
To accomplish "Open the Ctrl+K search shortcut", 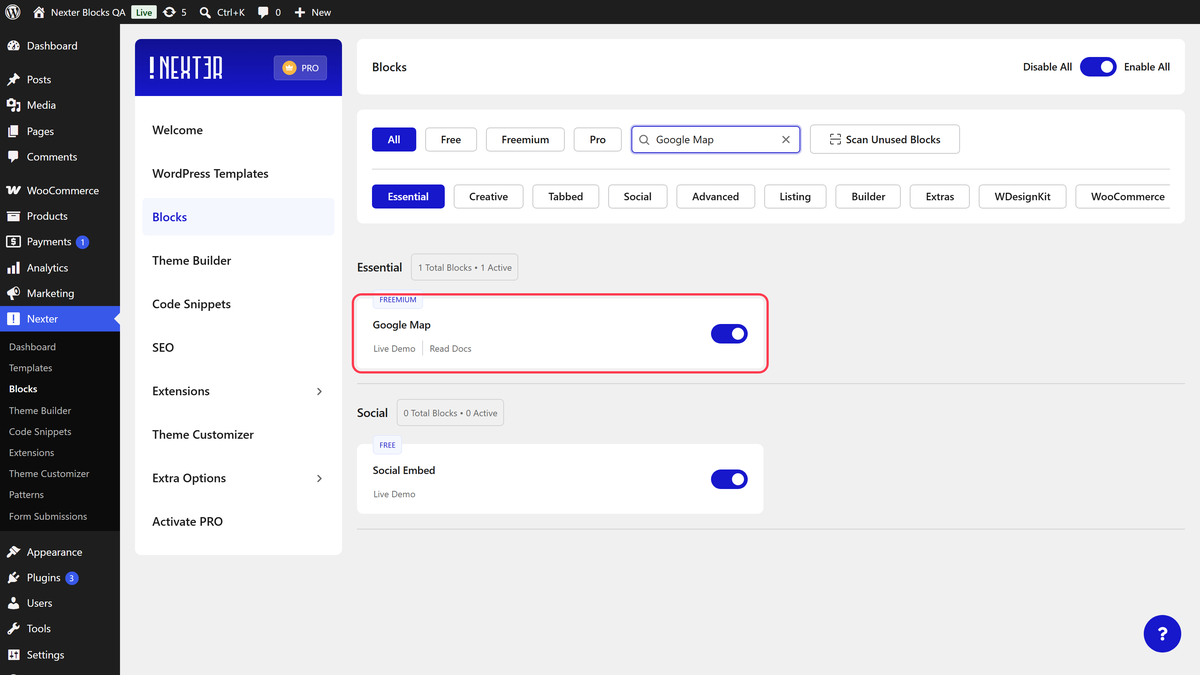I will click(222, 12).
